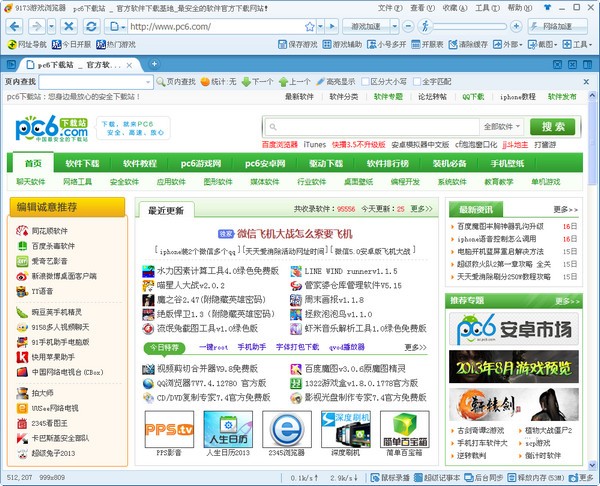Click the green 搜索 button
Viewport: 600px width, 486px height.
tap(553, 127)
